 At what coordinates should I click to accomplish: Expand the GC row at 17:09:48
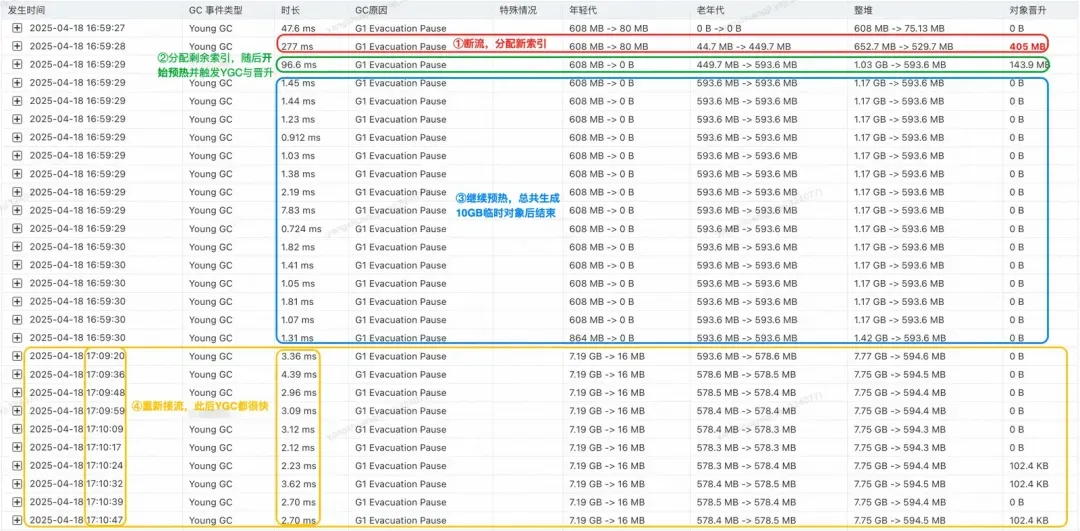tap(17, 393)
